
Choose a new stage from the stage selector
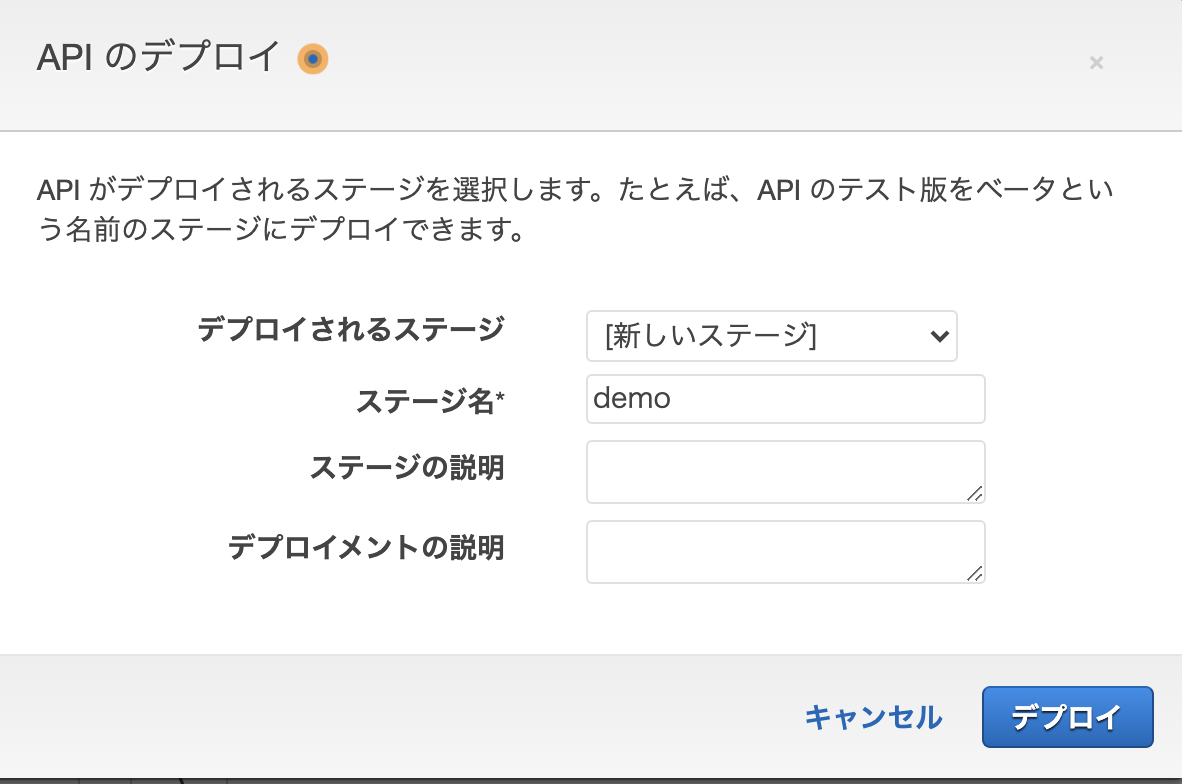pos(770,336)
